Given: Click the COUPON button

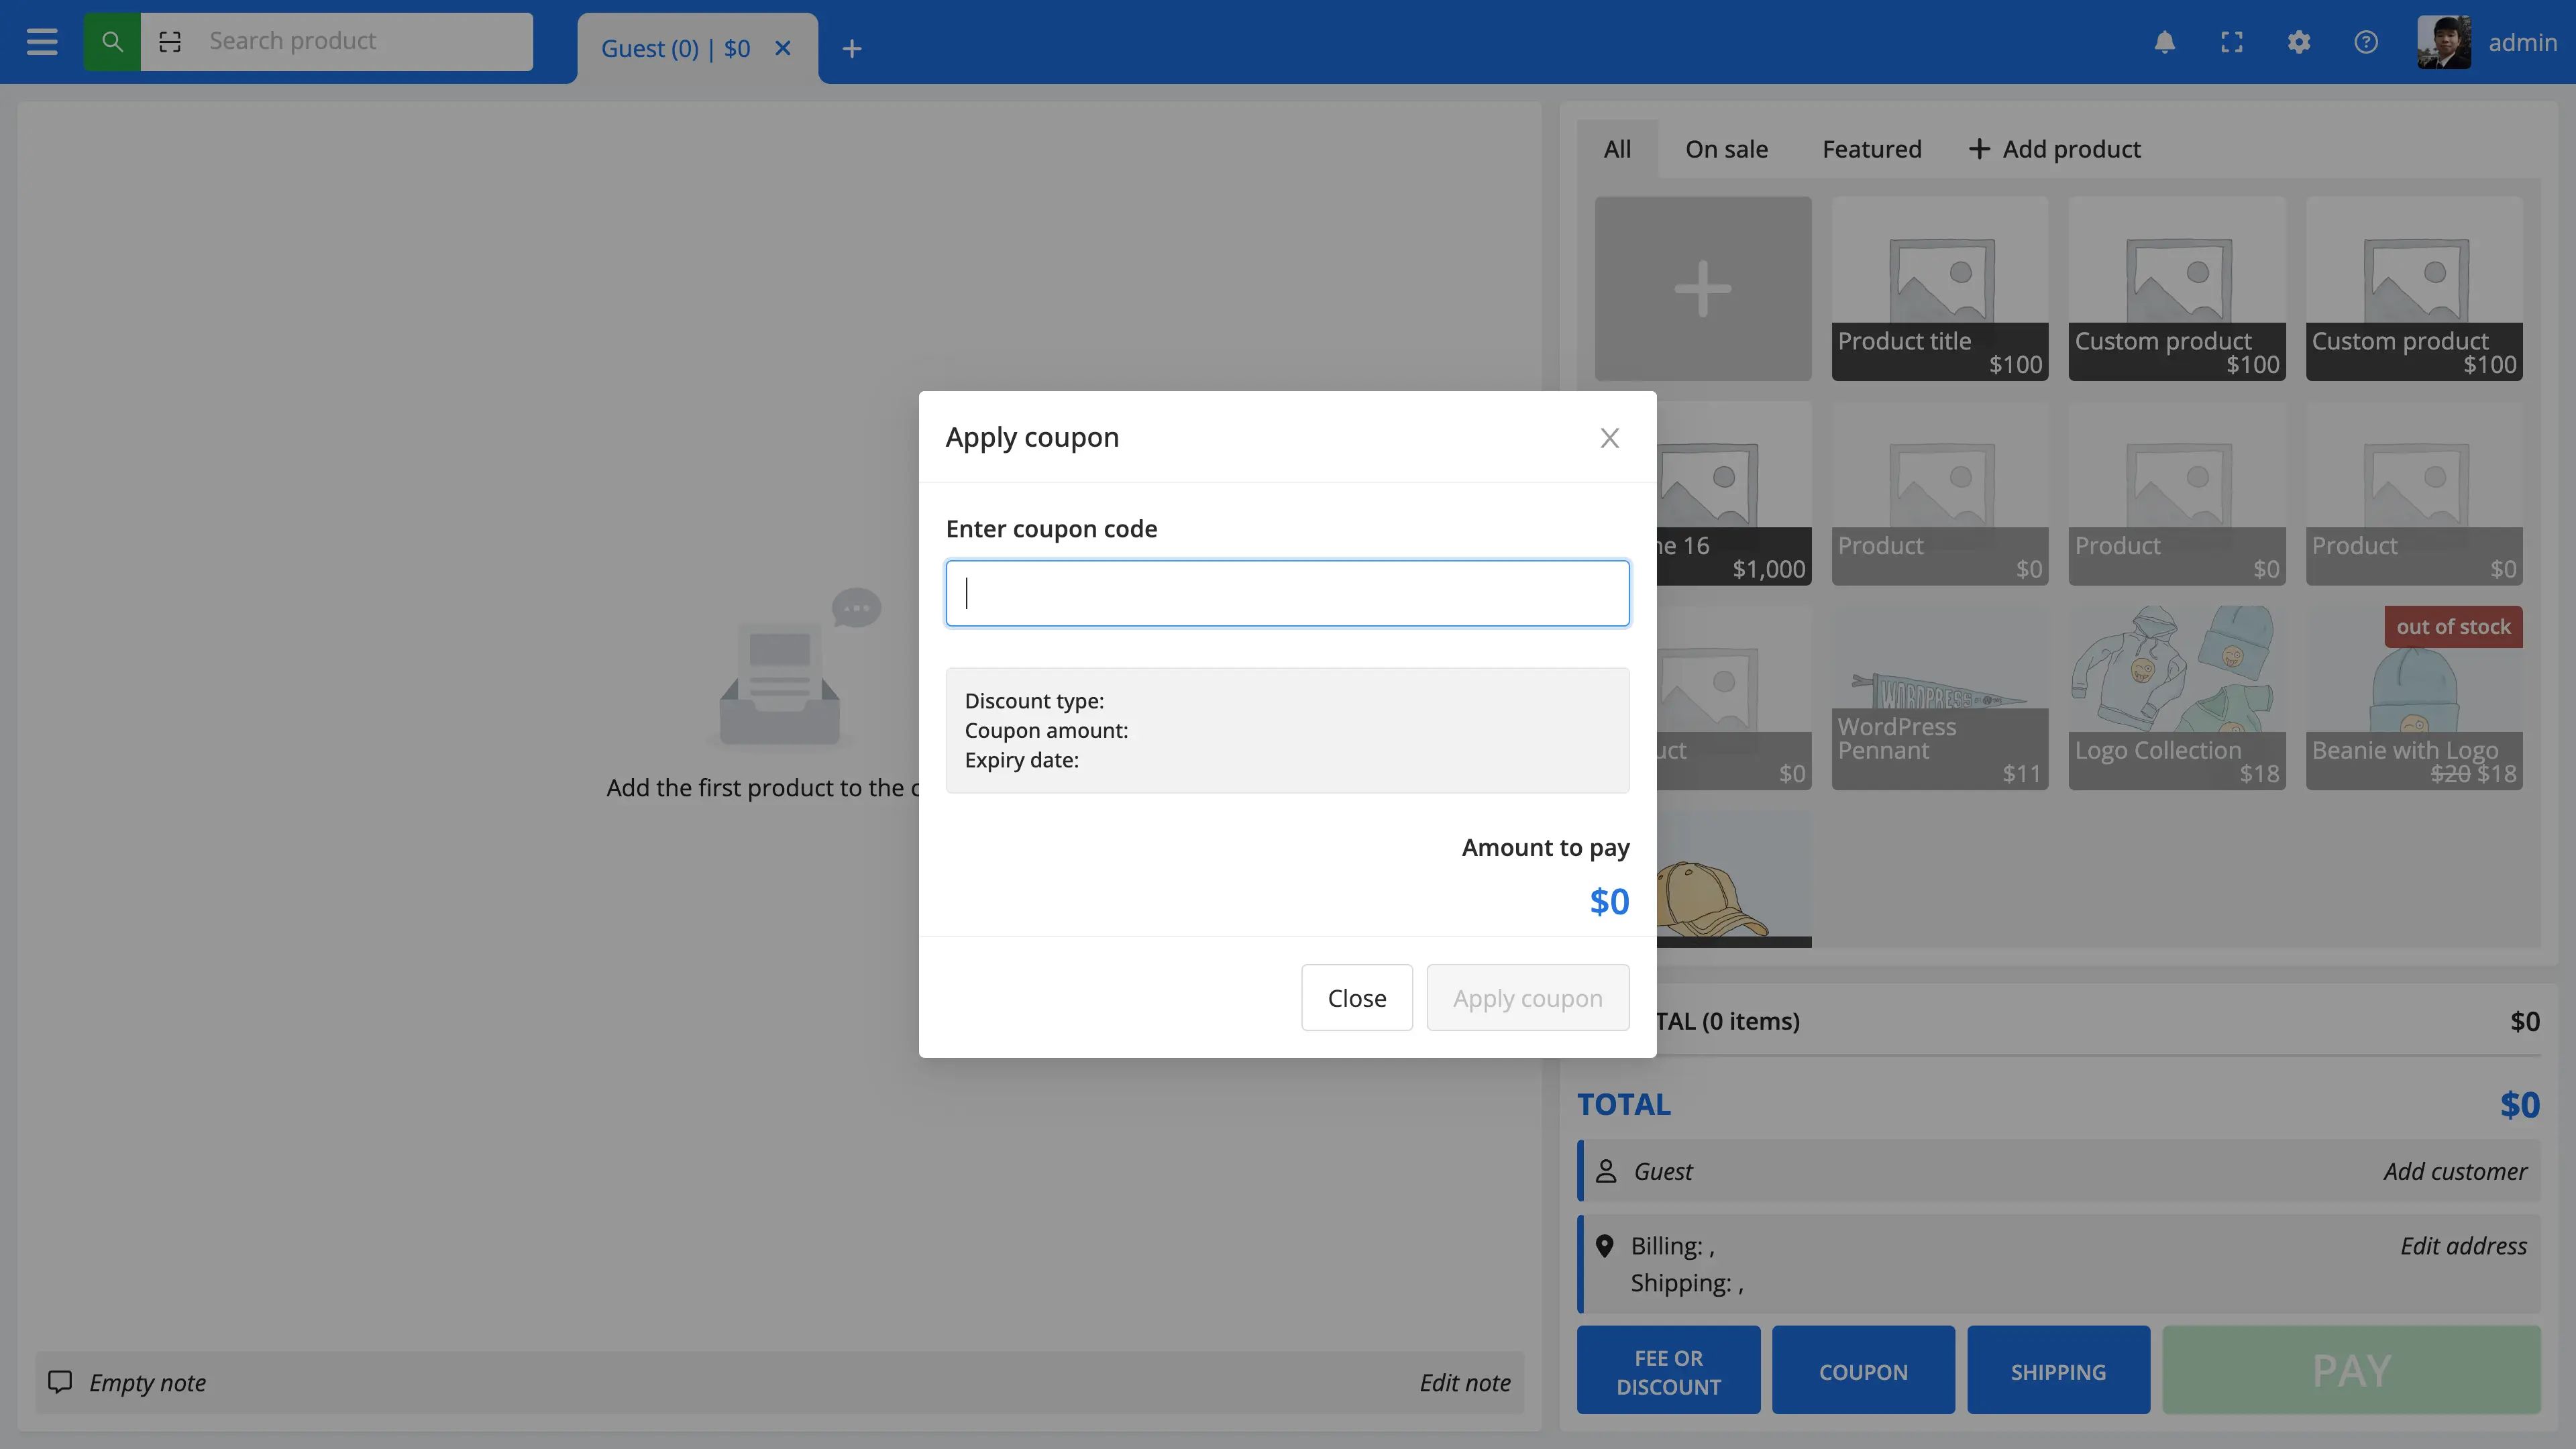Looking at the screenshot, I should [x=1863, y=1371].
